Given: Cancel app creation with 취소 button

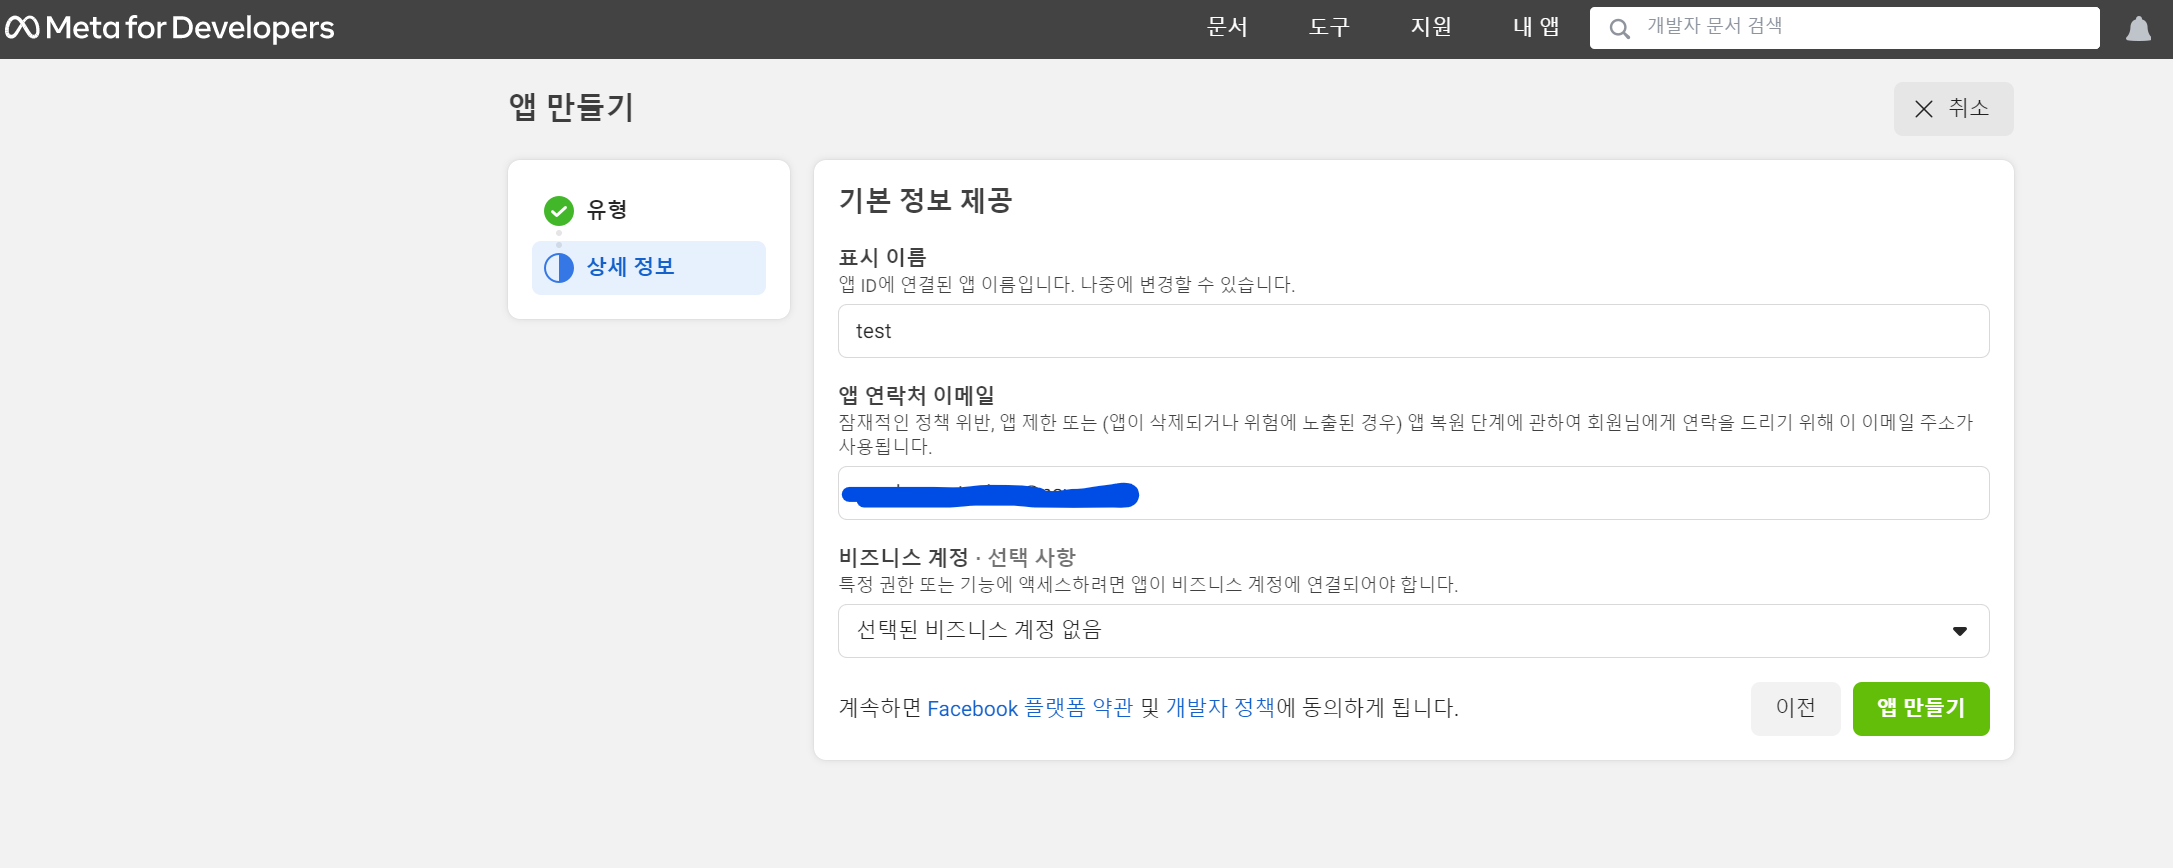Looking at the screenshot, I should (x=1953, y=109).
